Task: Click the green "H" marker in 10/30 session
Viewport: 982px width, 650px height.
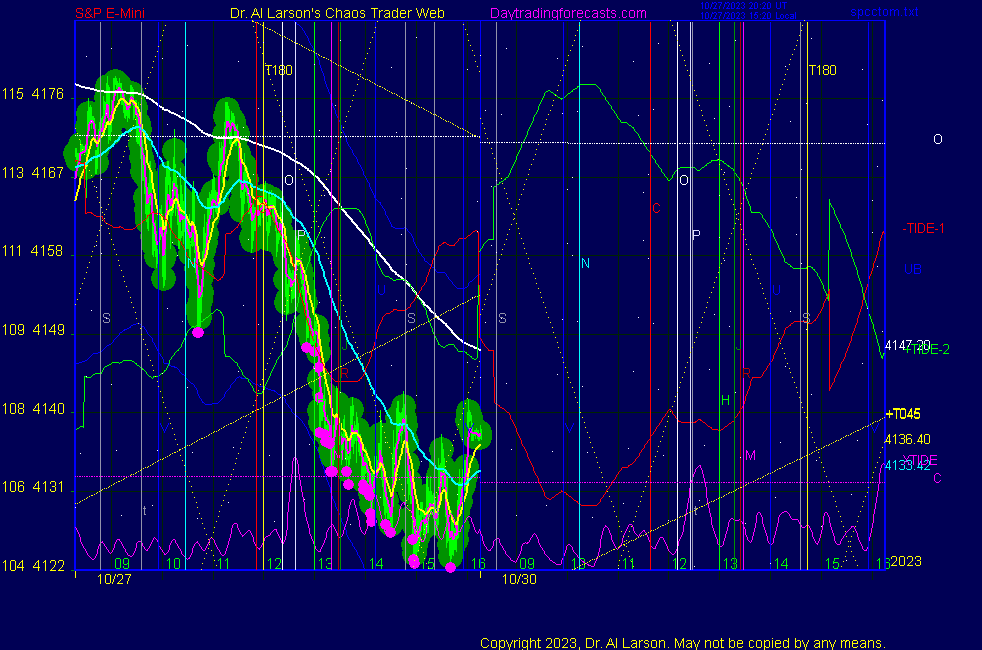Action: (725, 400)
